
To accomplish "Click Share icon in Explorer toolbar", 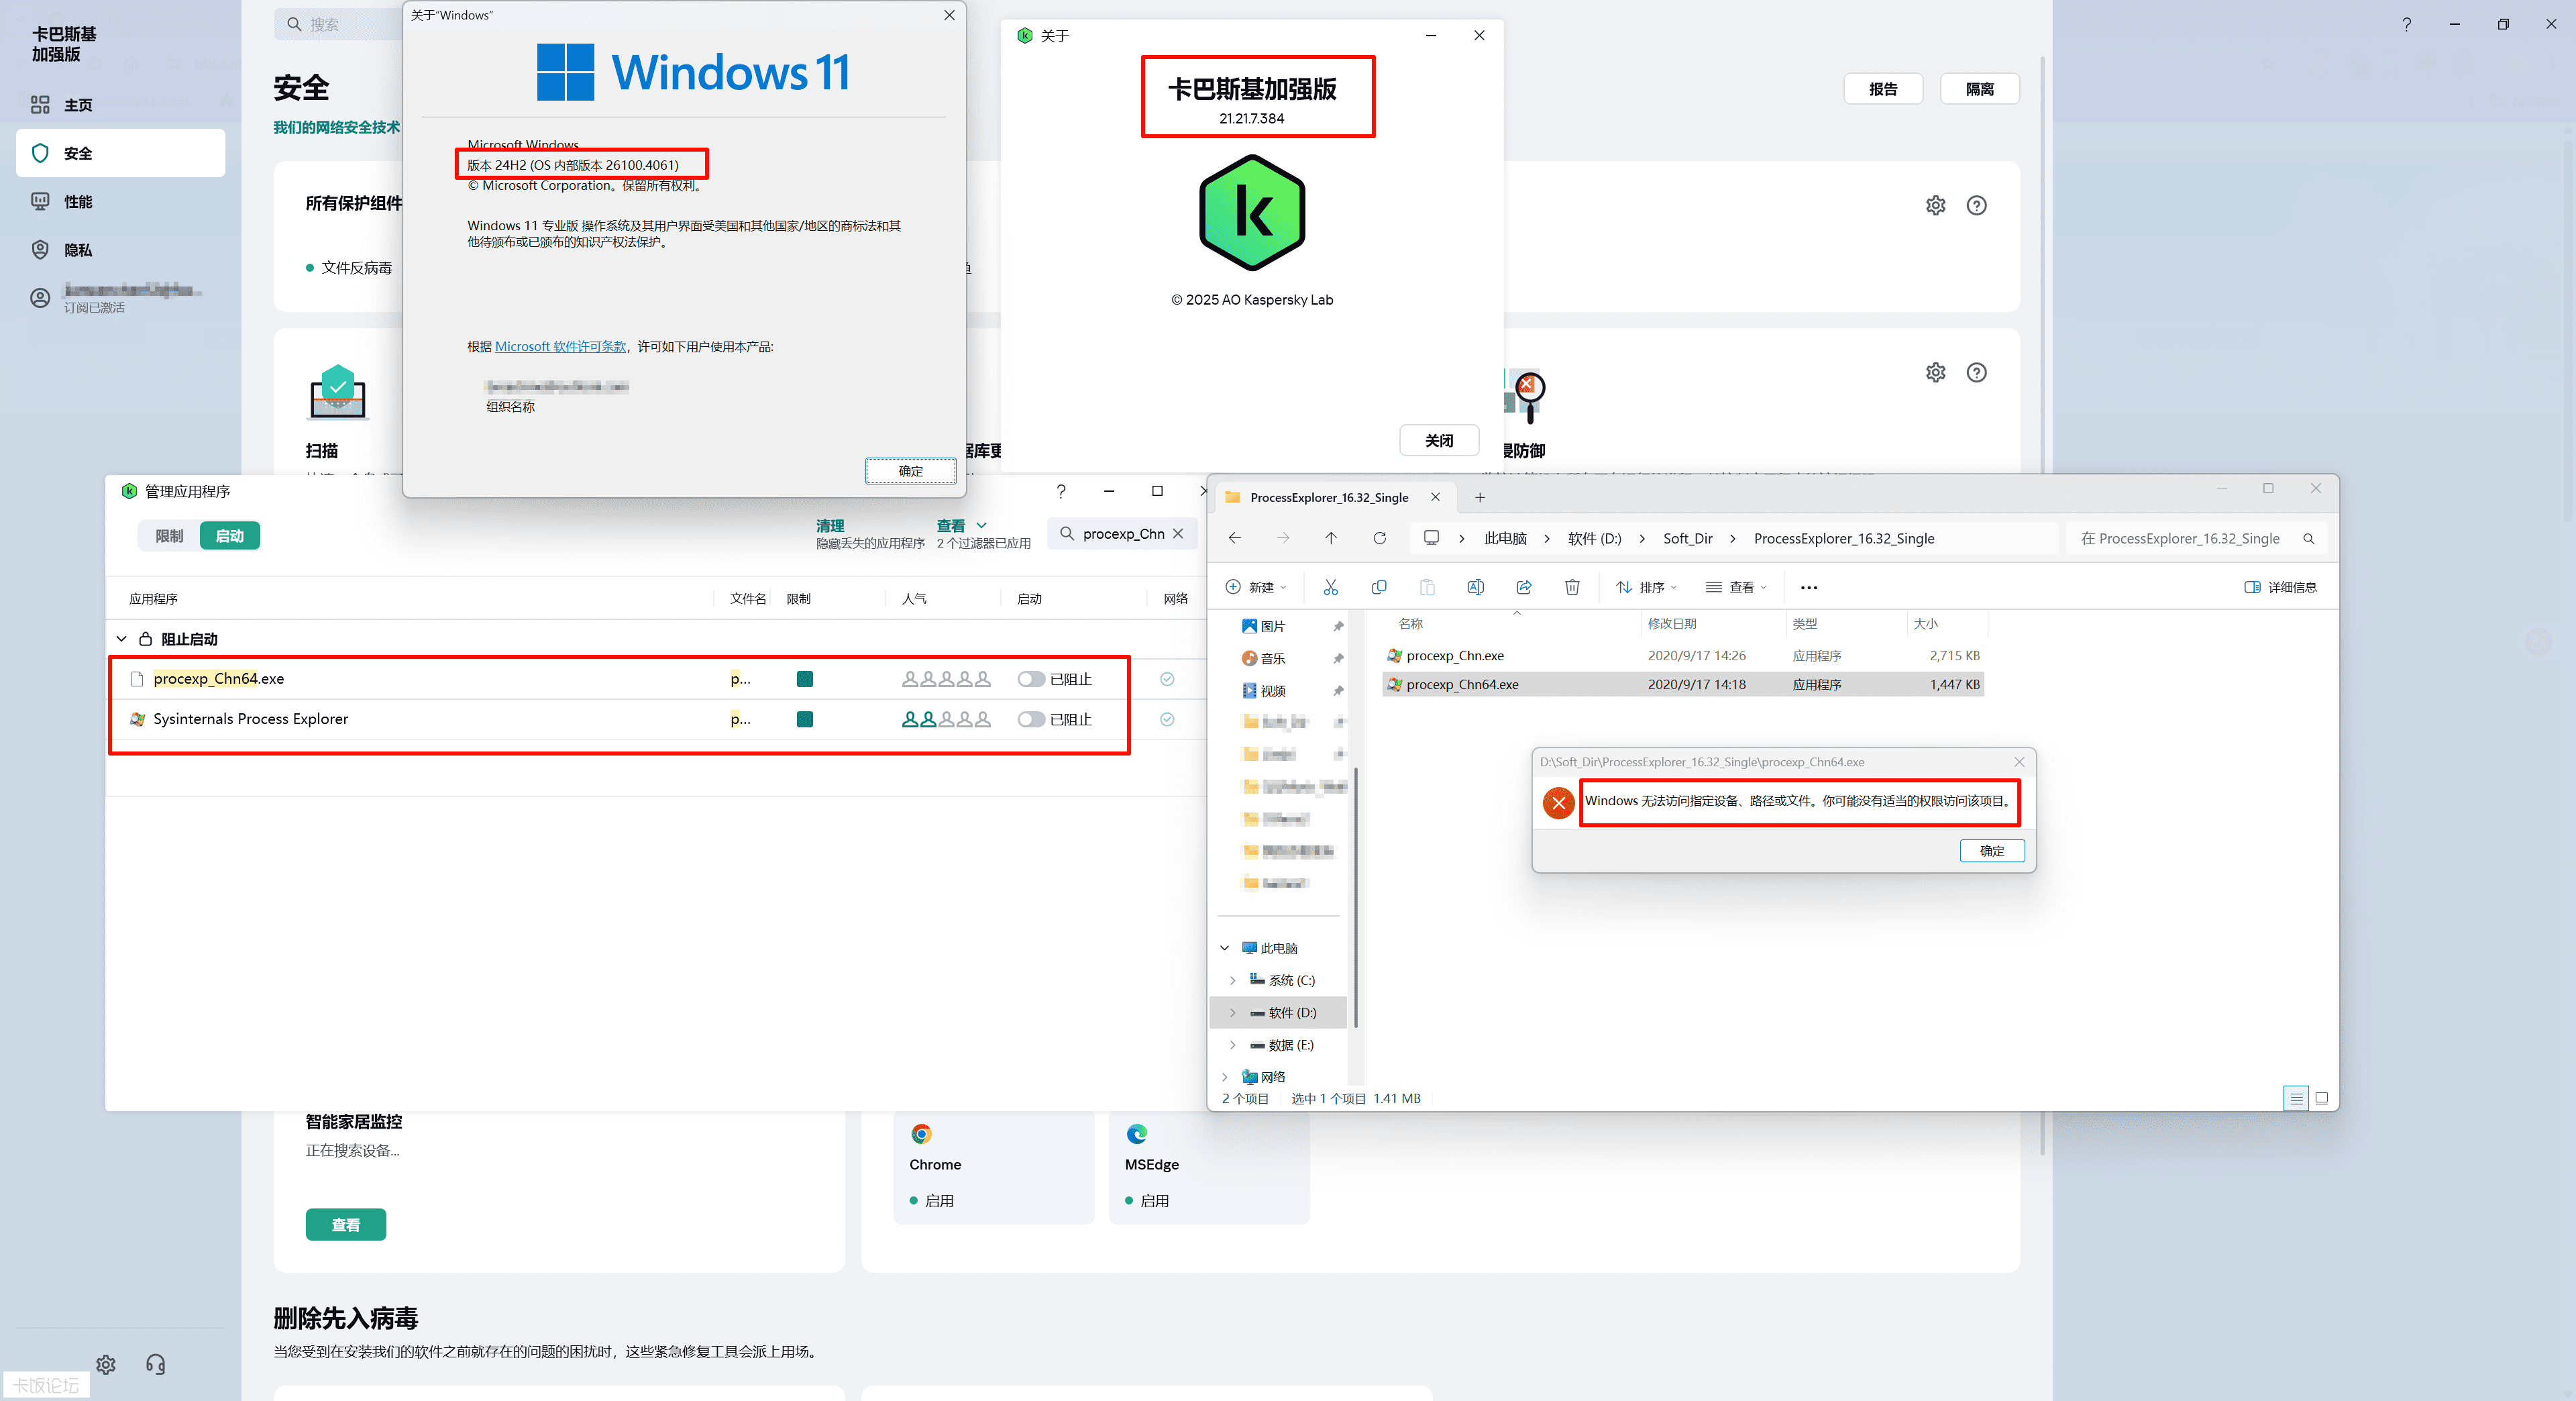I will click(1524, 587).
